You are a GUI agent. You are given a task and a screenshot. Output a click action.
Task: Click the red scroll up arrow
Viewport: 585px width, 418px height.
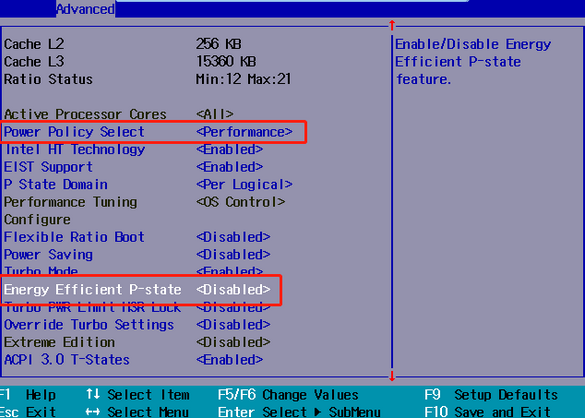tap(392, 25)
